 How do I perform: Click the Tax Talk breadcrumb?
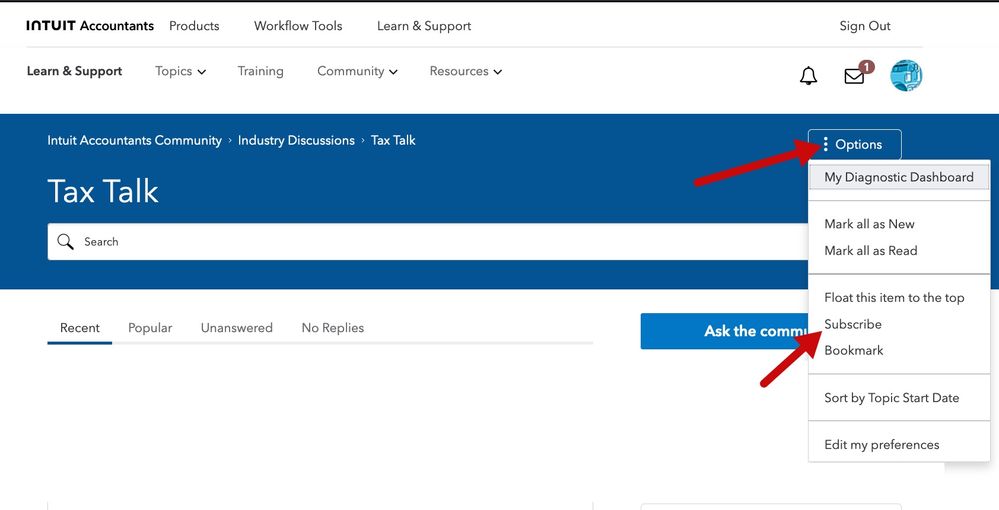[x=393, y=140]
